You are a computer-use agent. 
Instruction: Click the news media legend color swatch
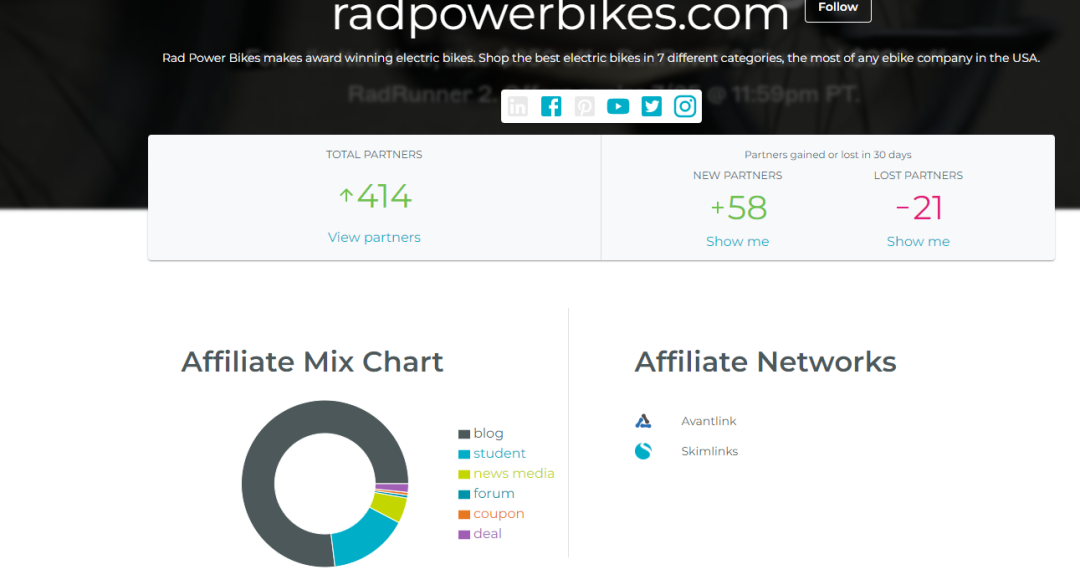click(464, 474)
